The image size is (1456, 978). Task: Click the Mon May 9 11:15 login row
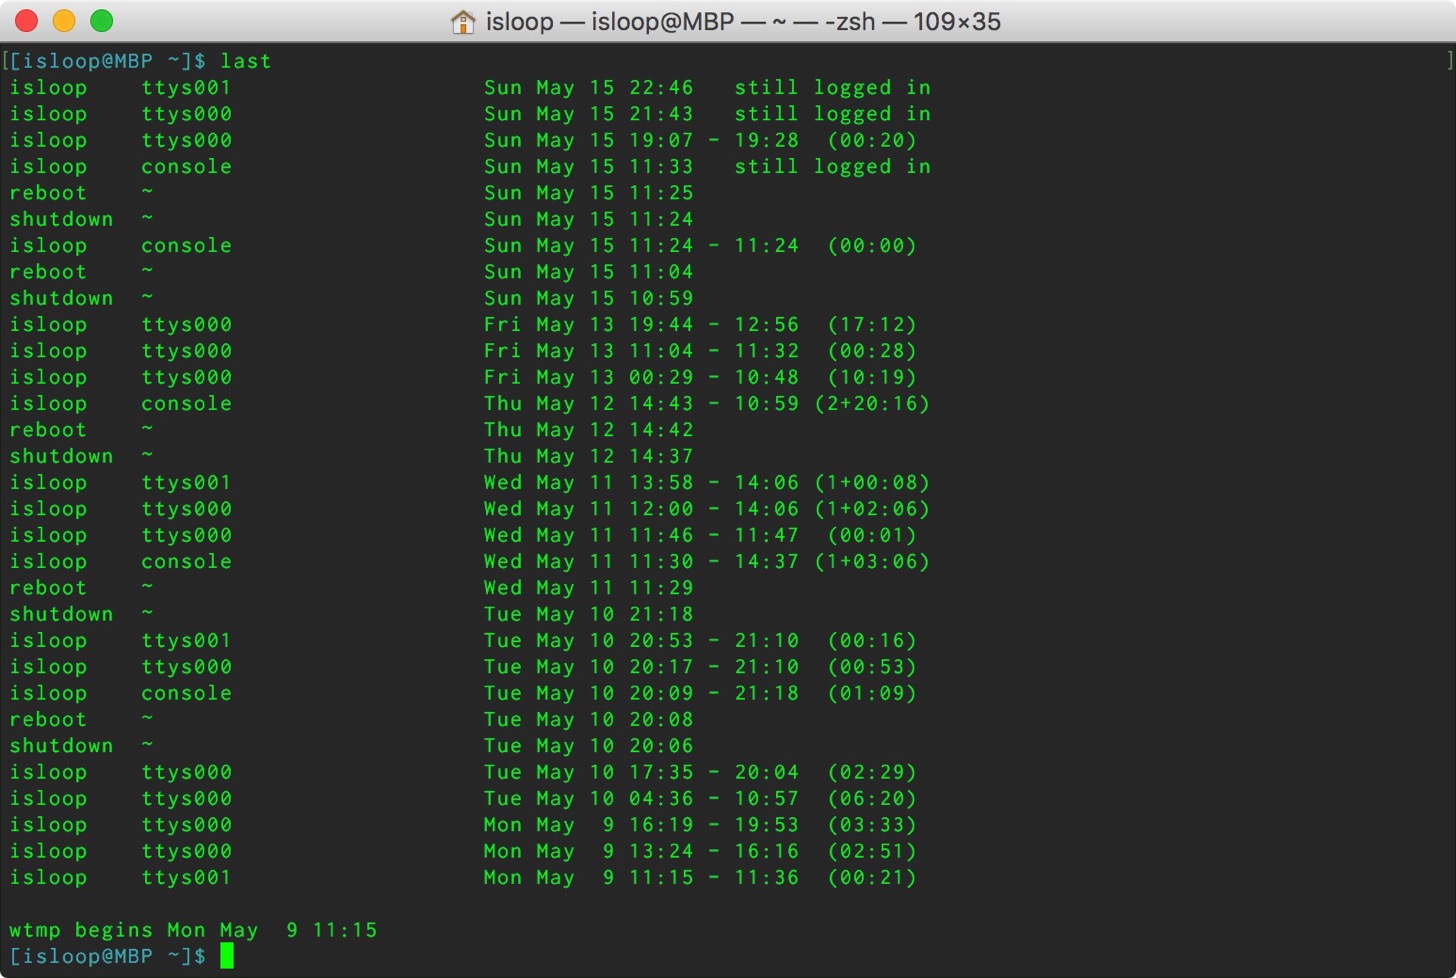click(x=463, y=878)
